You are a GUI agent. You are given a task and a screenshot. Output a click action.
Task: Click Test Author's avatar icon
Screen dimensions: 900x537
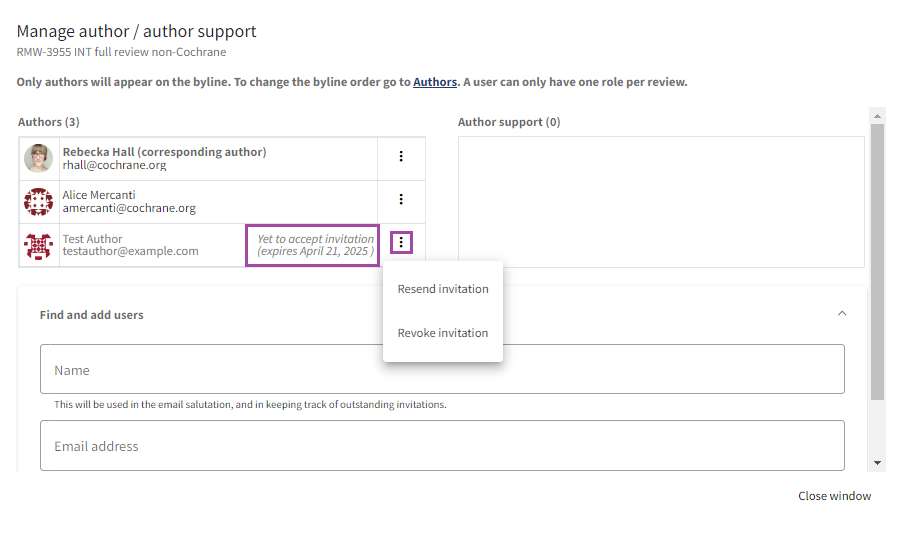pos(38,244)
